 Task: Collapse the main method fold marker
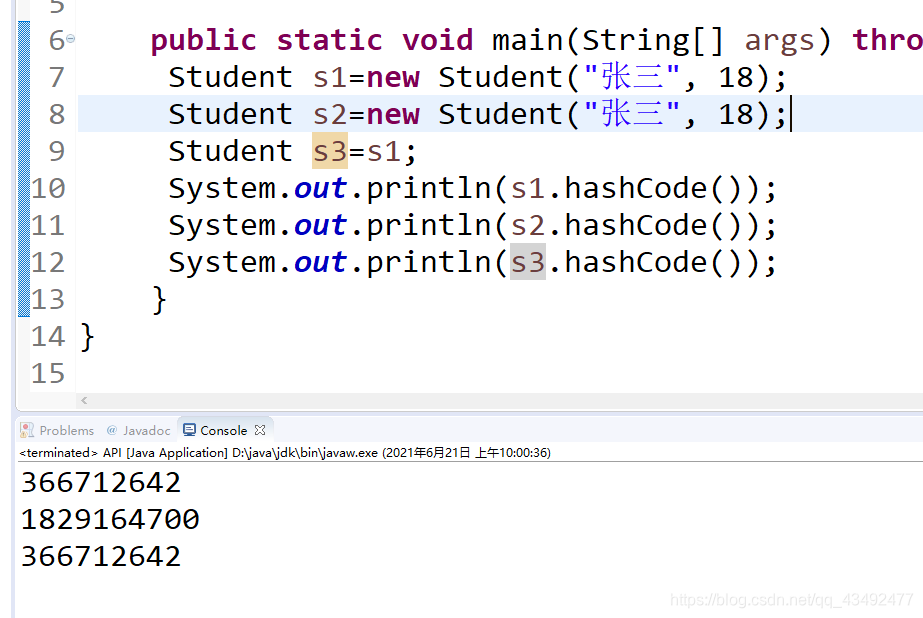point(71,39)
